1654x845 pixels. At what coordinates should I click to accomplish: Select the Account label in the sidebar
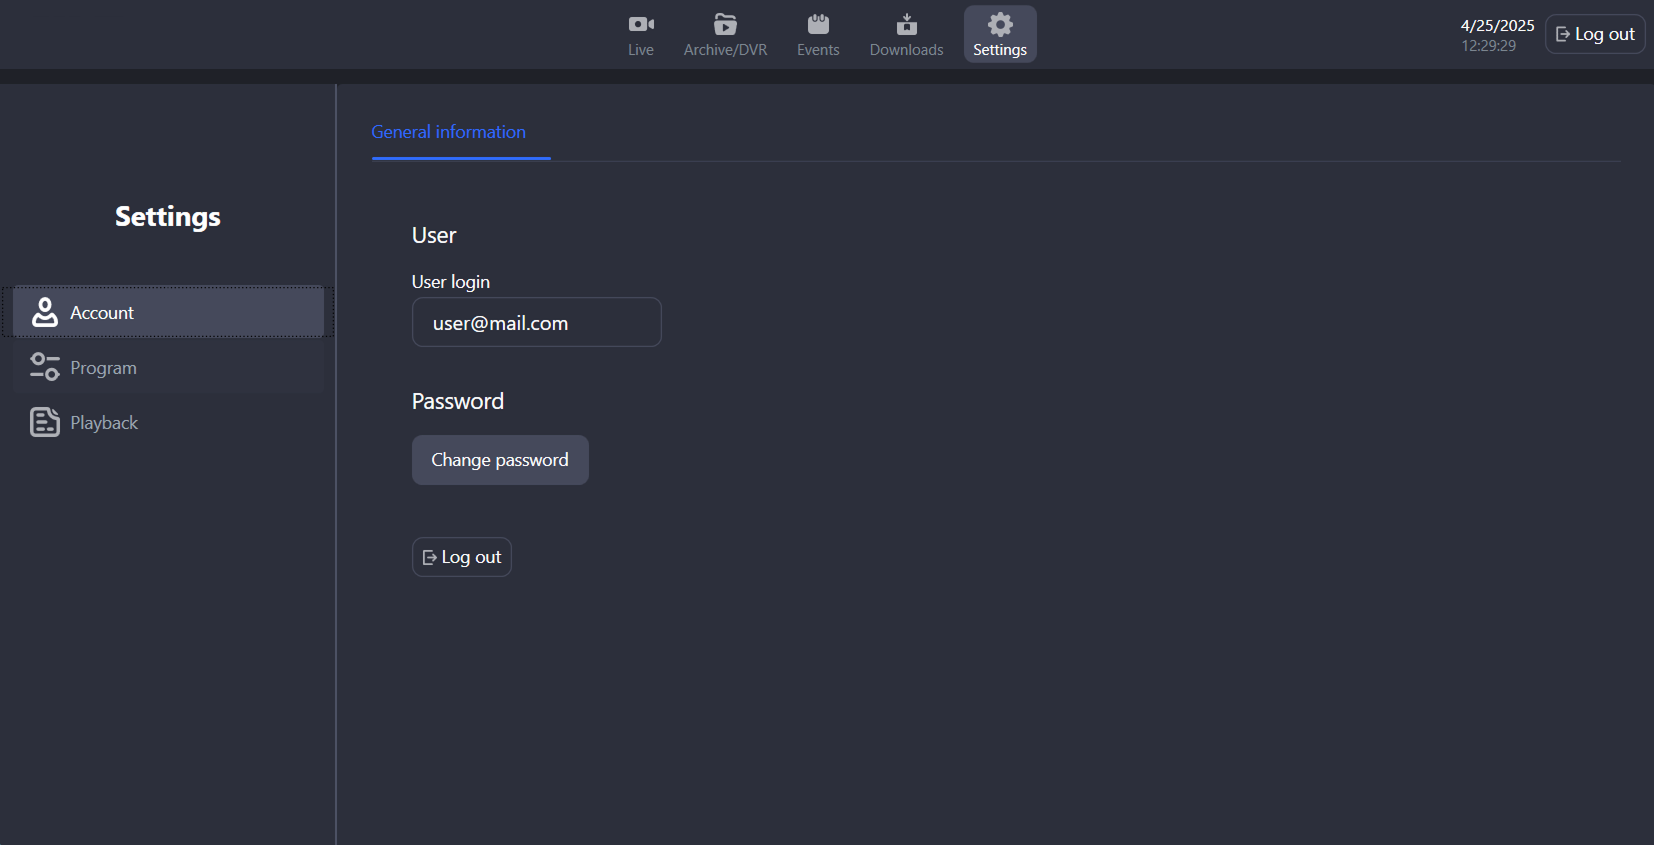click(x=102, y=313)
